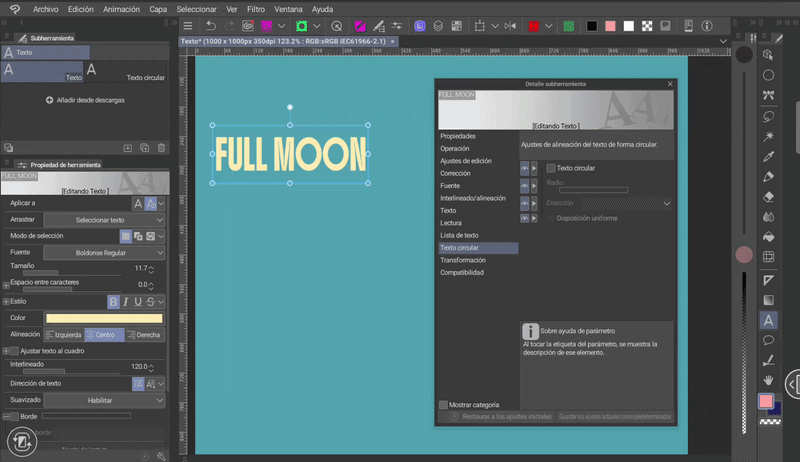Select the Hand move tool
The image size is (800, 462).
click(768, 380)
